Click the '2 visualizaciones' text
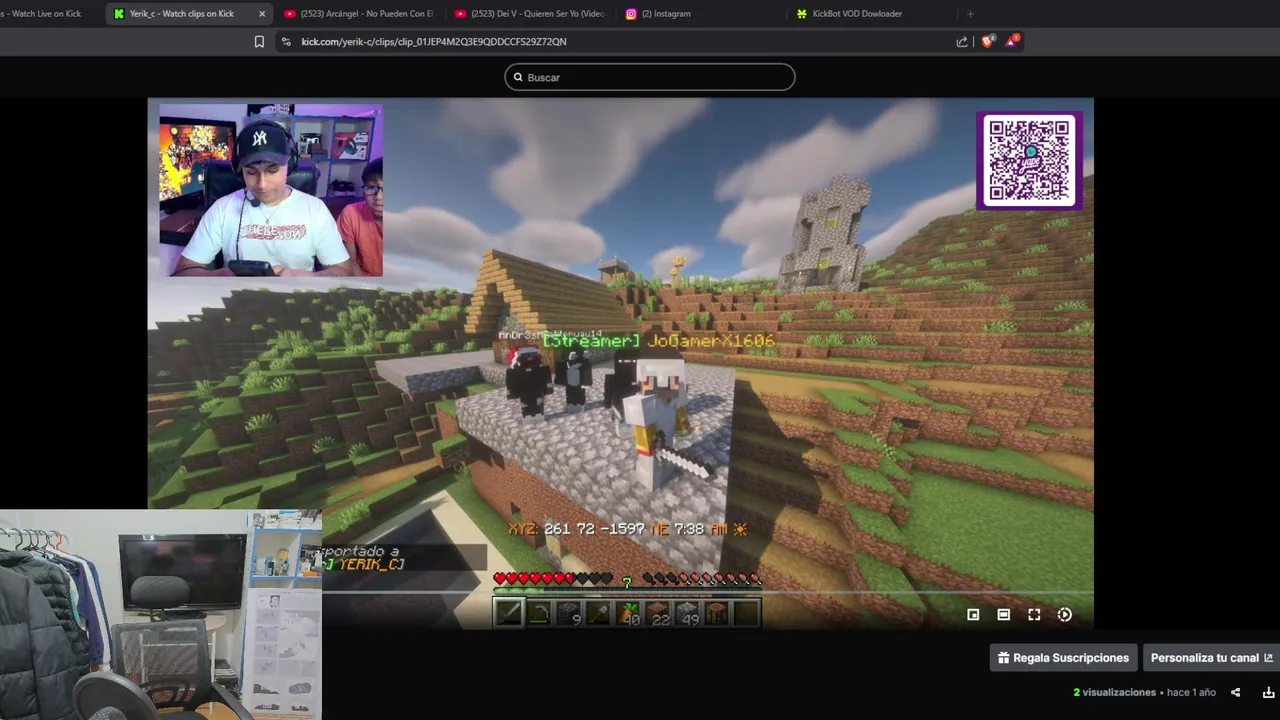 pyautogui.click(x=1115, y=692)
